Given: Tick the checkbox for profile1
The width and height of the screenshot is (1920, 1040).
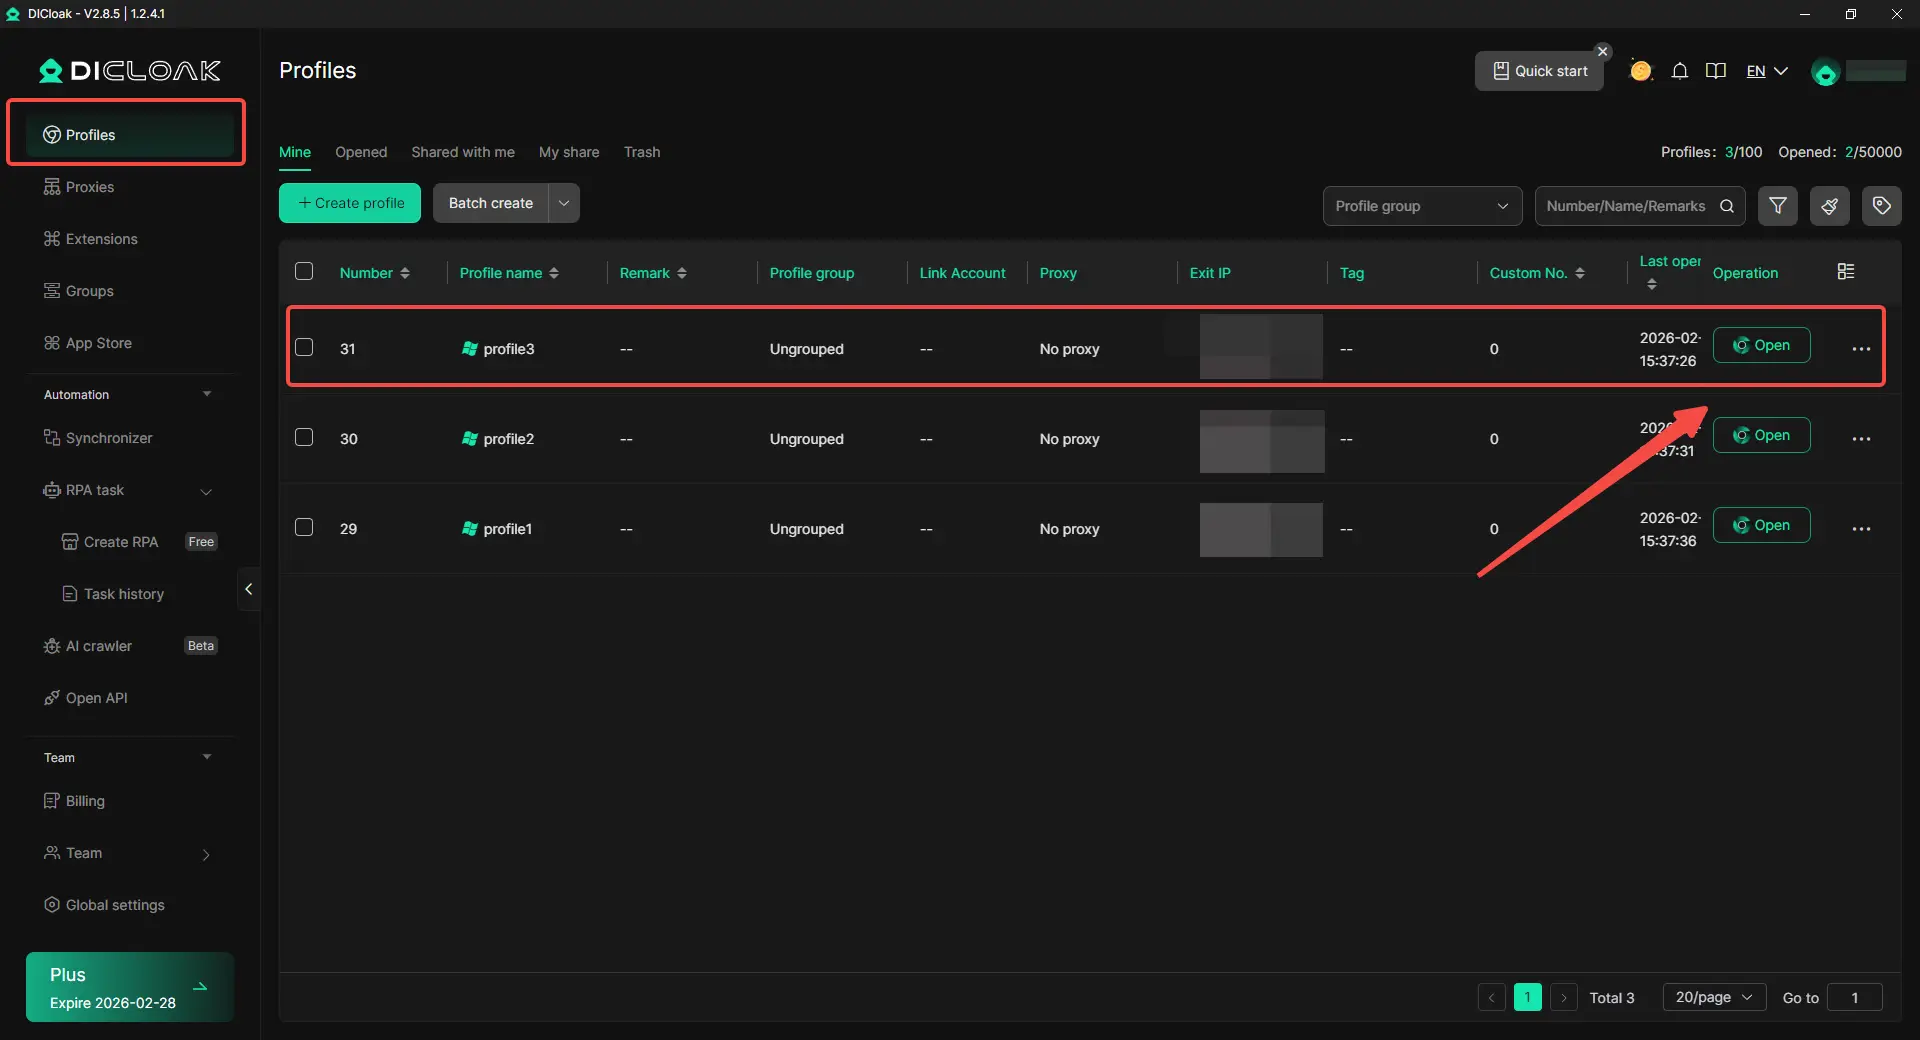Looking at the screenshot, I should click(x=304, y=528).
